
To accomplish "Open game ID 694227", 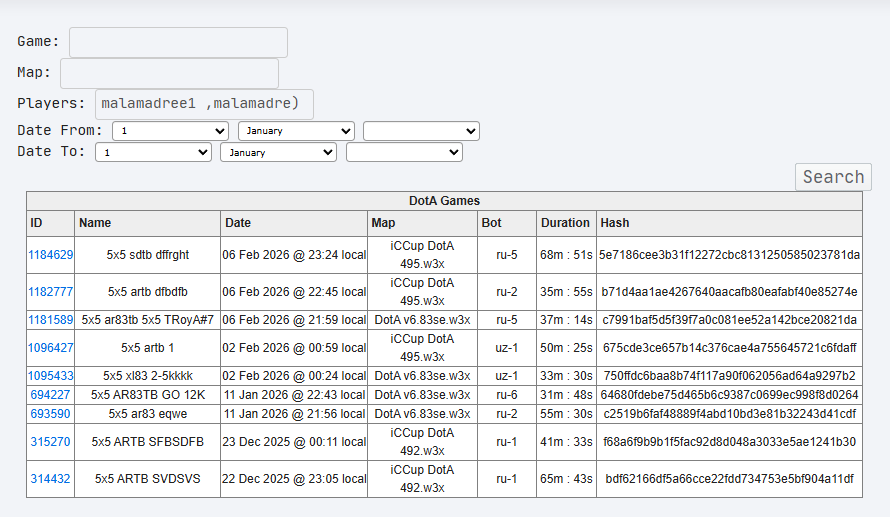I will coord(51,395).
